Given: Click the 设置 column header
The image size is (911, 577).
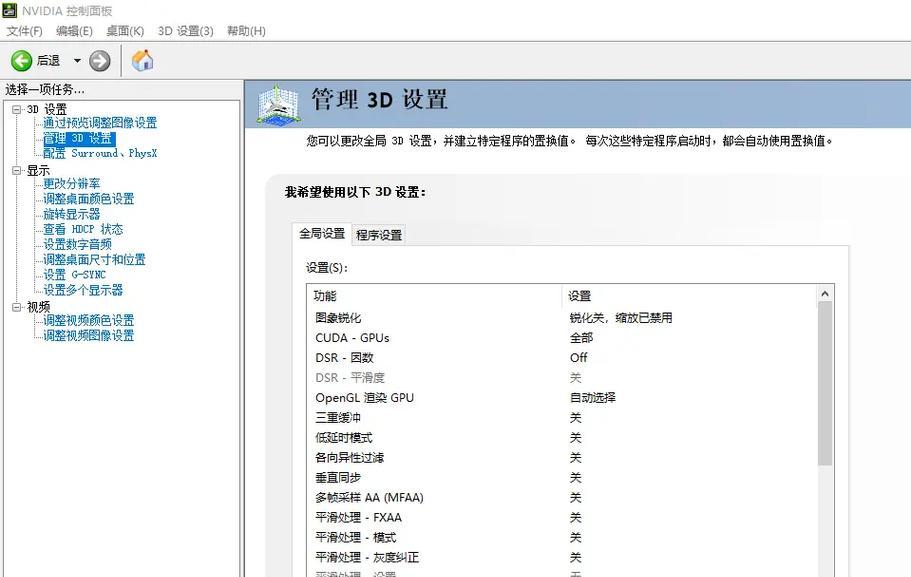Looking at the screenshot, I should click(x=690, y=296).
